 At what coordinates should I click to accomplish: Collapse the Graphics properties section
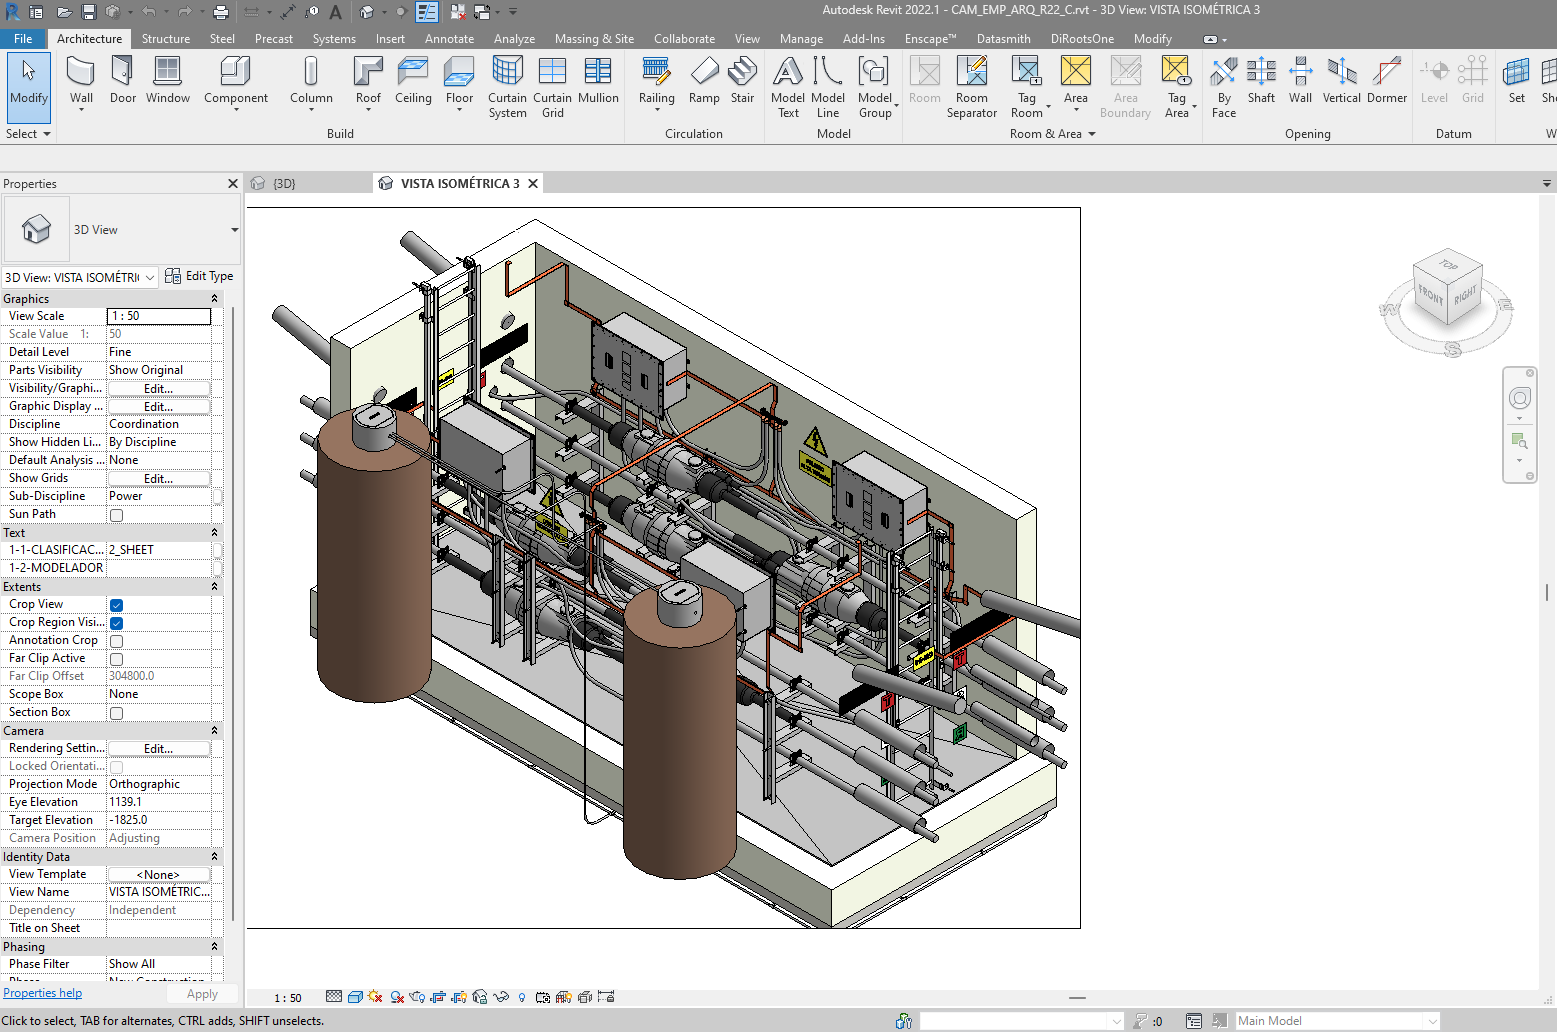(x=214, y=299)
